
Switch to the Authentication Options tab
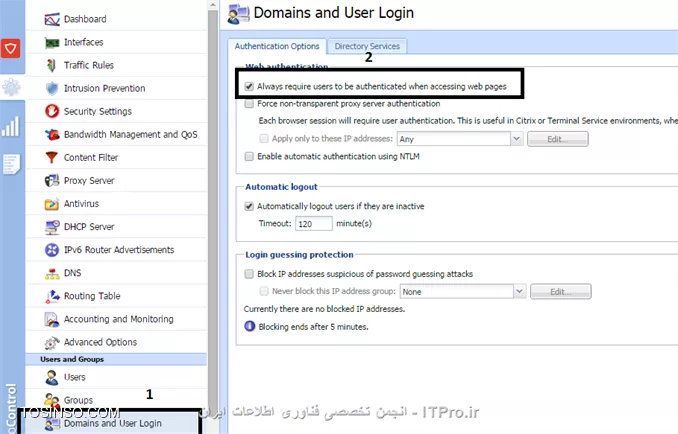click(277, 46)
